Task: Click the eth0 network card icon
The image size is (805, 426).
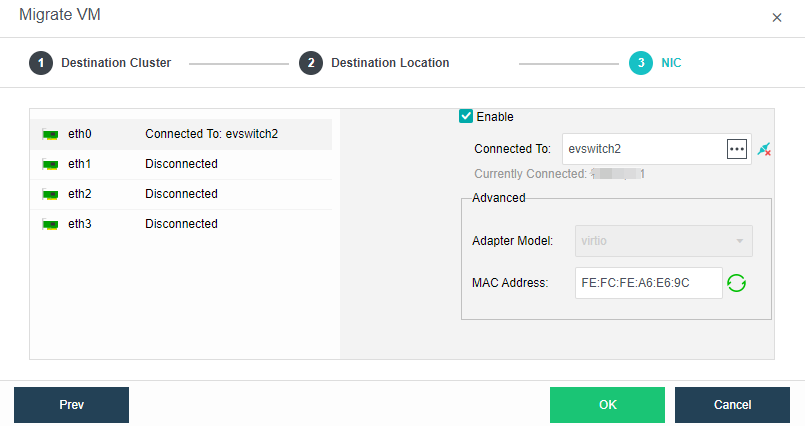Action: coord(50,134)
